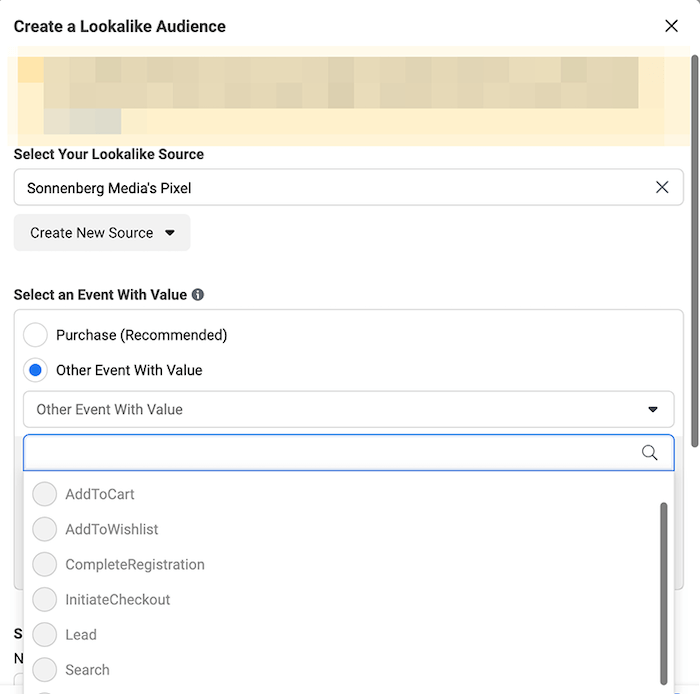Select the Purchase (Recommended) radio option
The image size is (700, 694).
pos(35,335)
